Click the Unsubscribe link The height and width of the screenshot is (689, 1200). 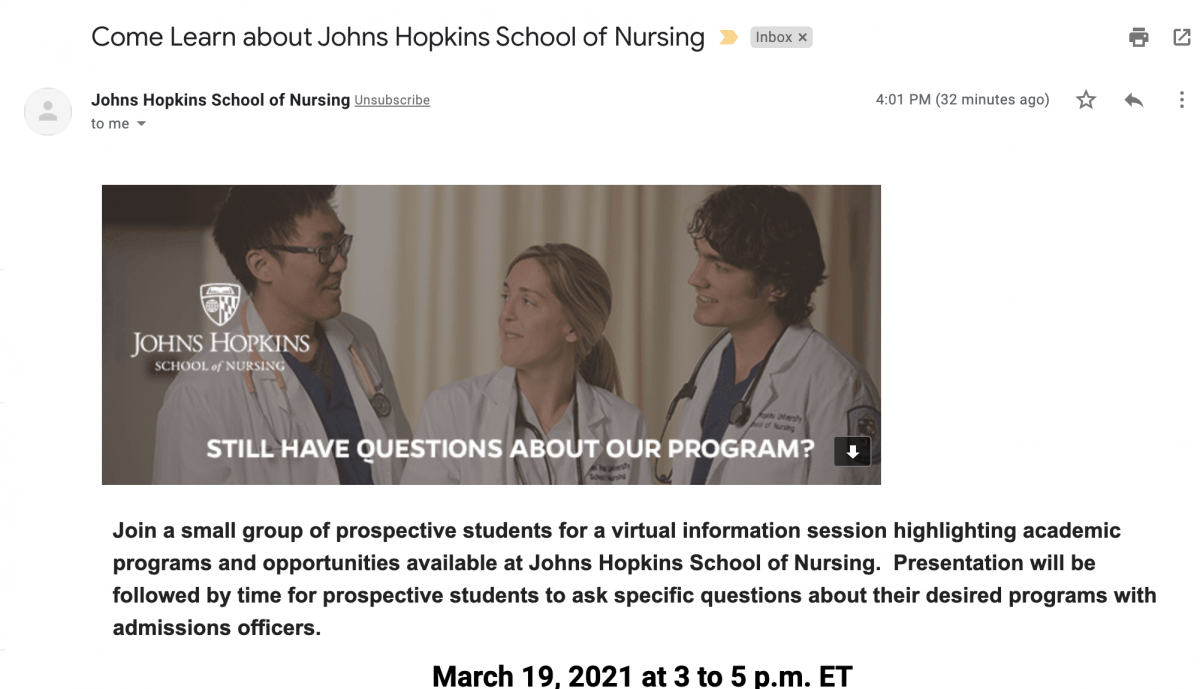coord(392,100)
